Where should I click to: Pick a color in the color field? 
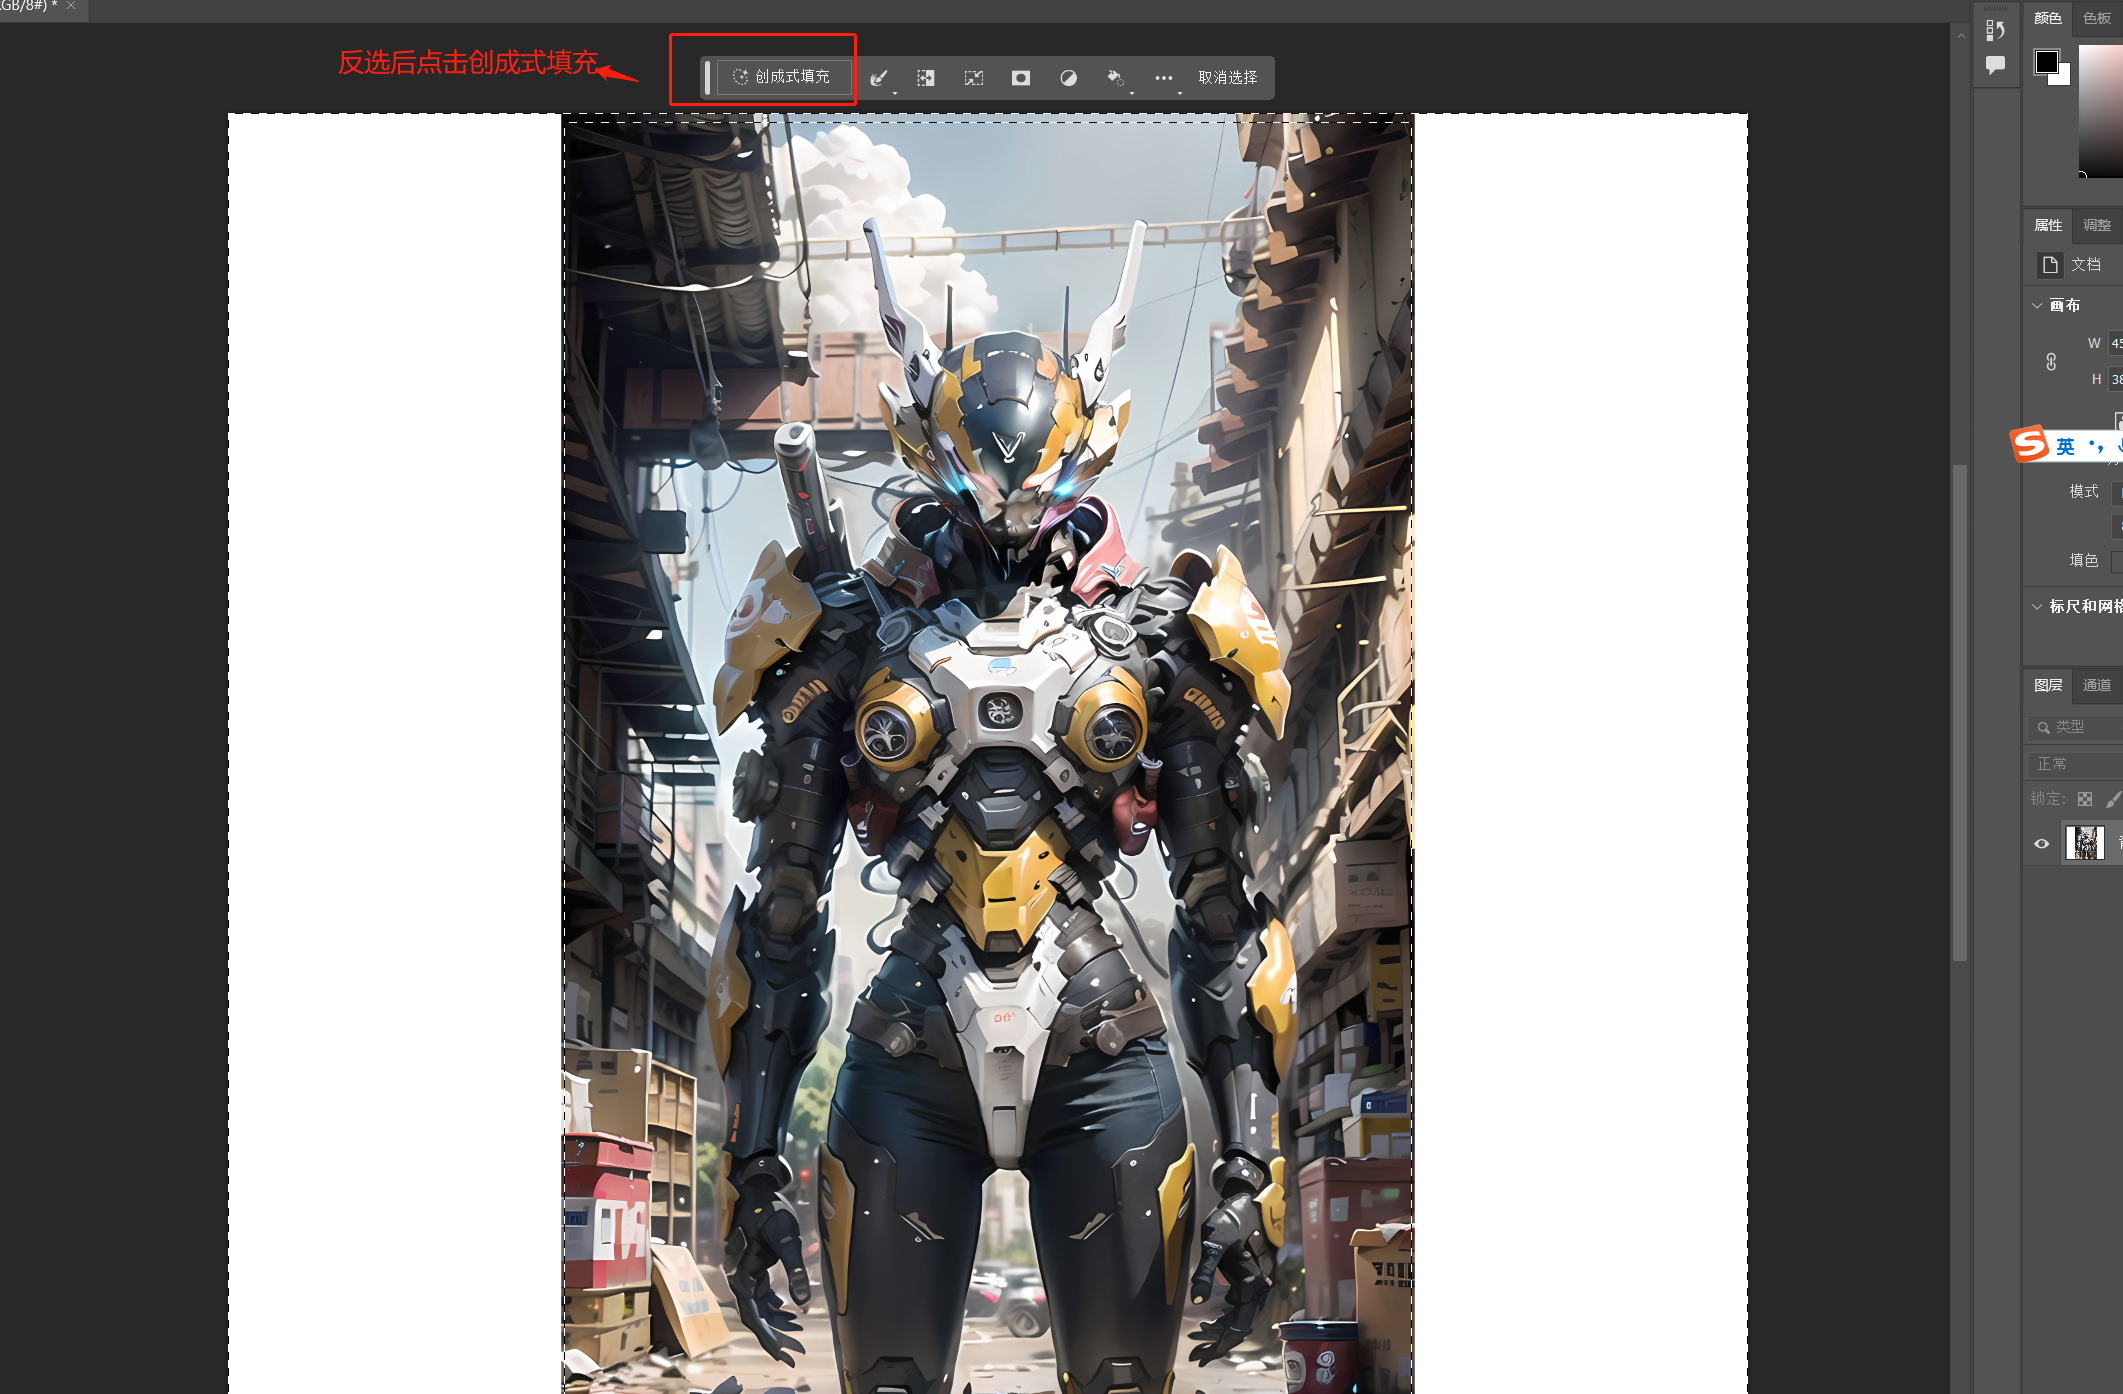pyautogui.click(x=2100, y=110)
